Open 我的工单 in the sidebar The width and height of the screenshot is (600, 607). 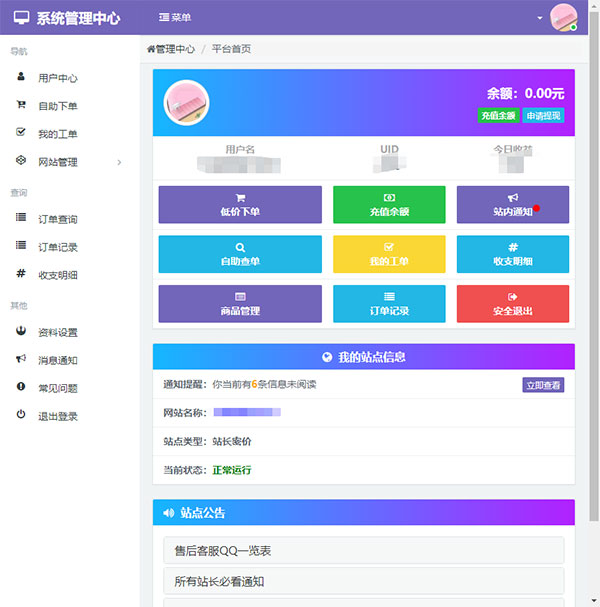tap(57, 134)
